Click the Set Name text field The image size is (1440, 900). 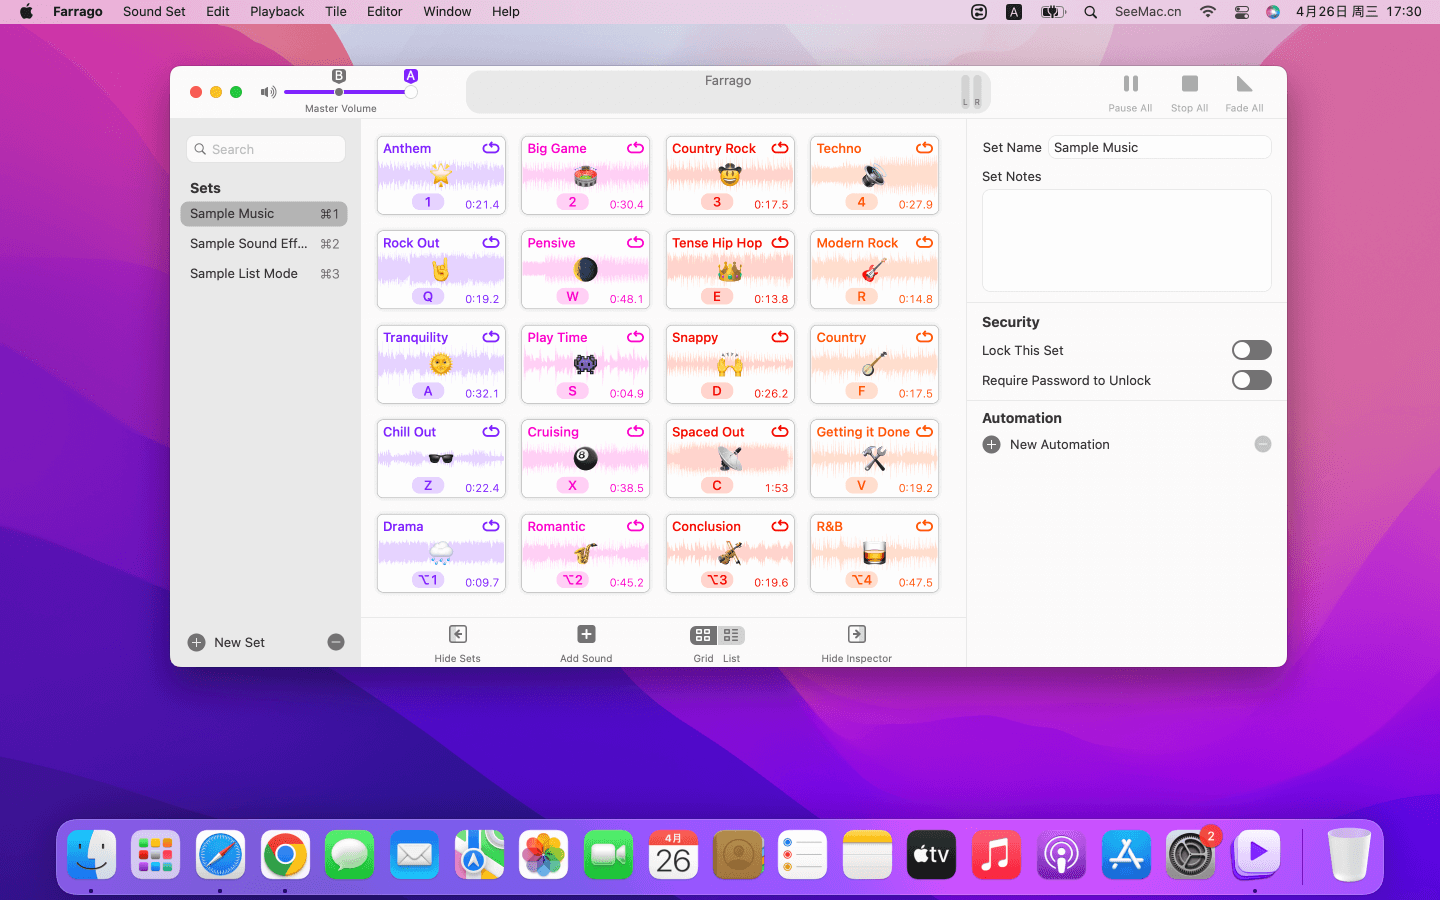[x=1160, y=147]
